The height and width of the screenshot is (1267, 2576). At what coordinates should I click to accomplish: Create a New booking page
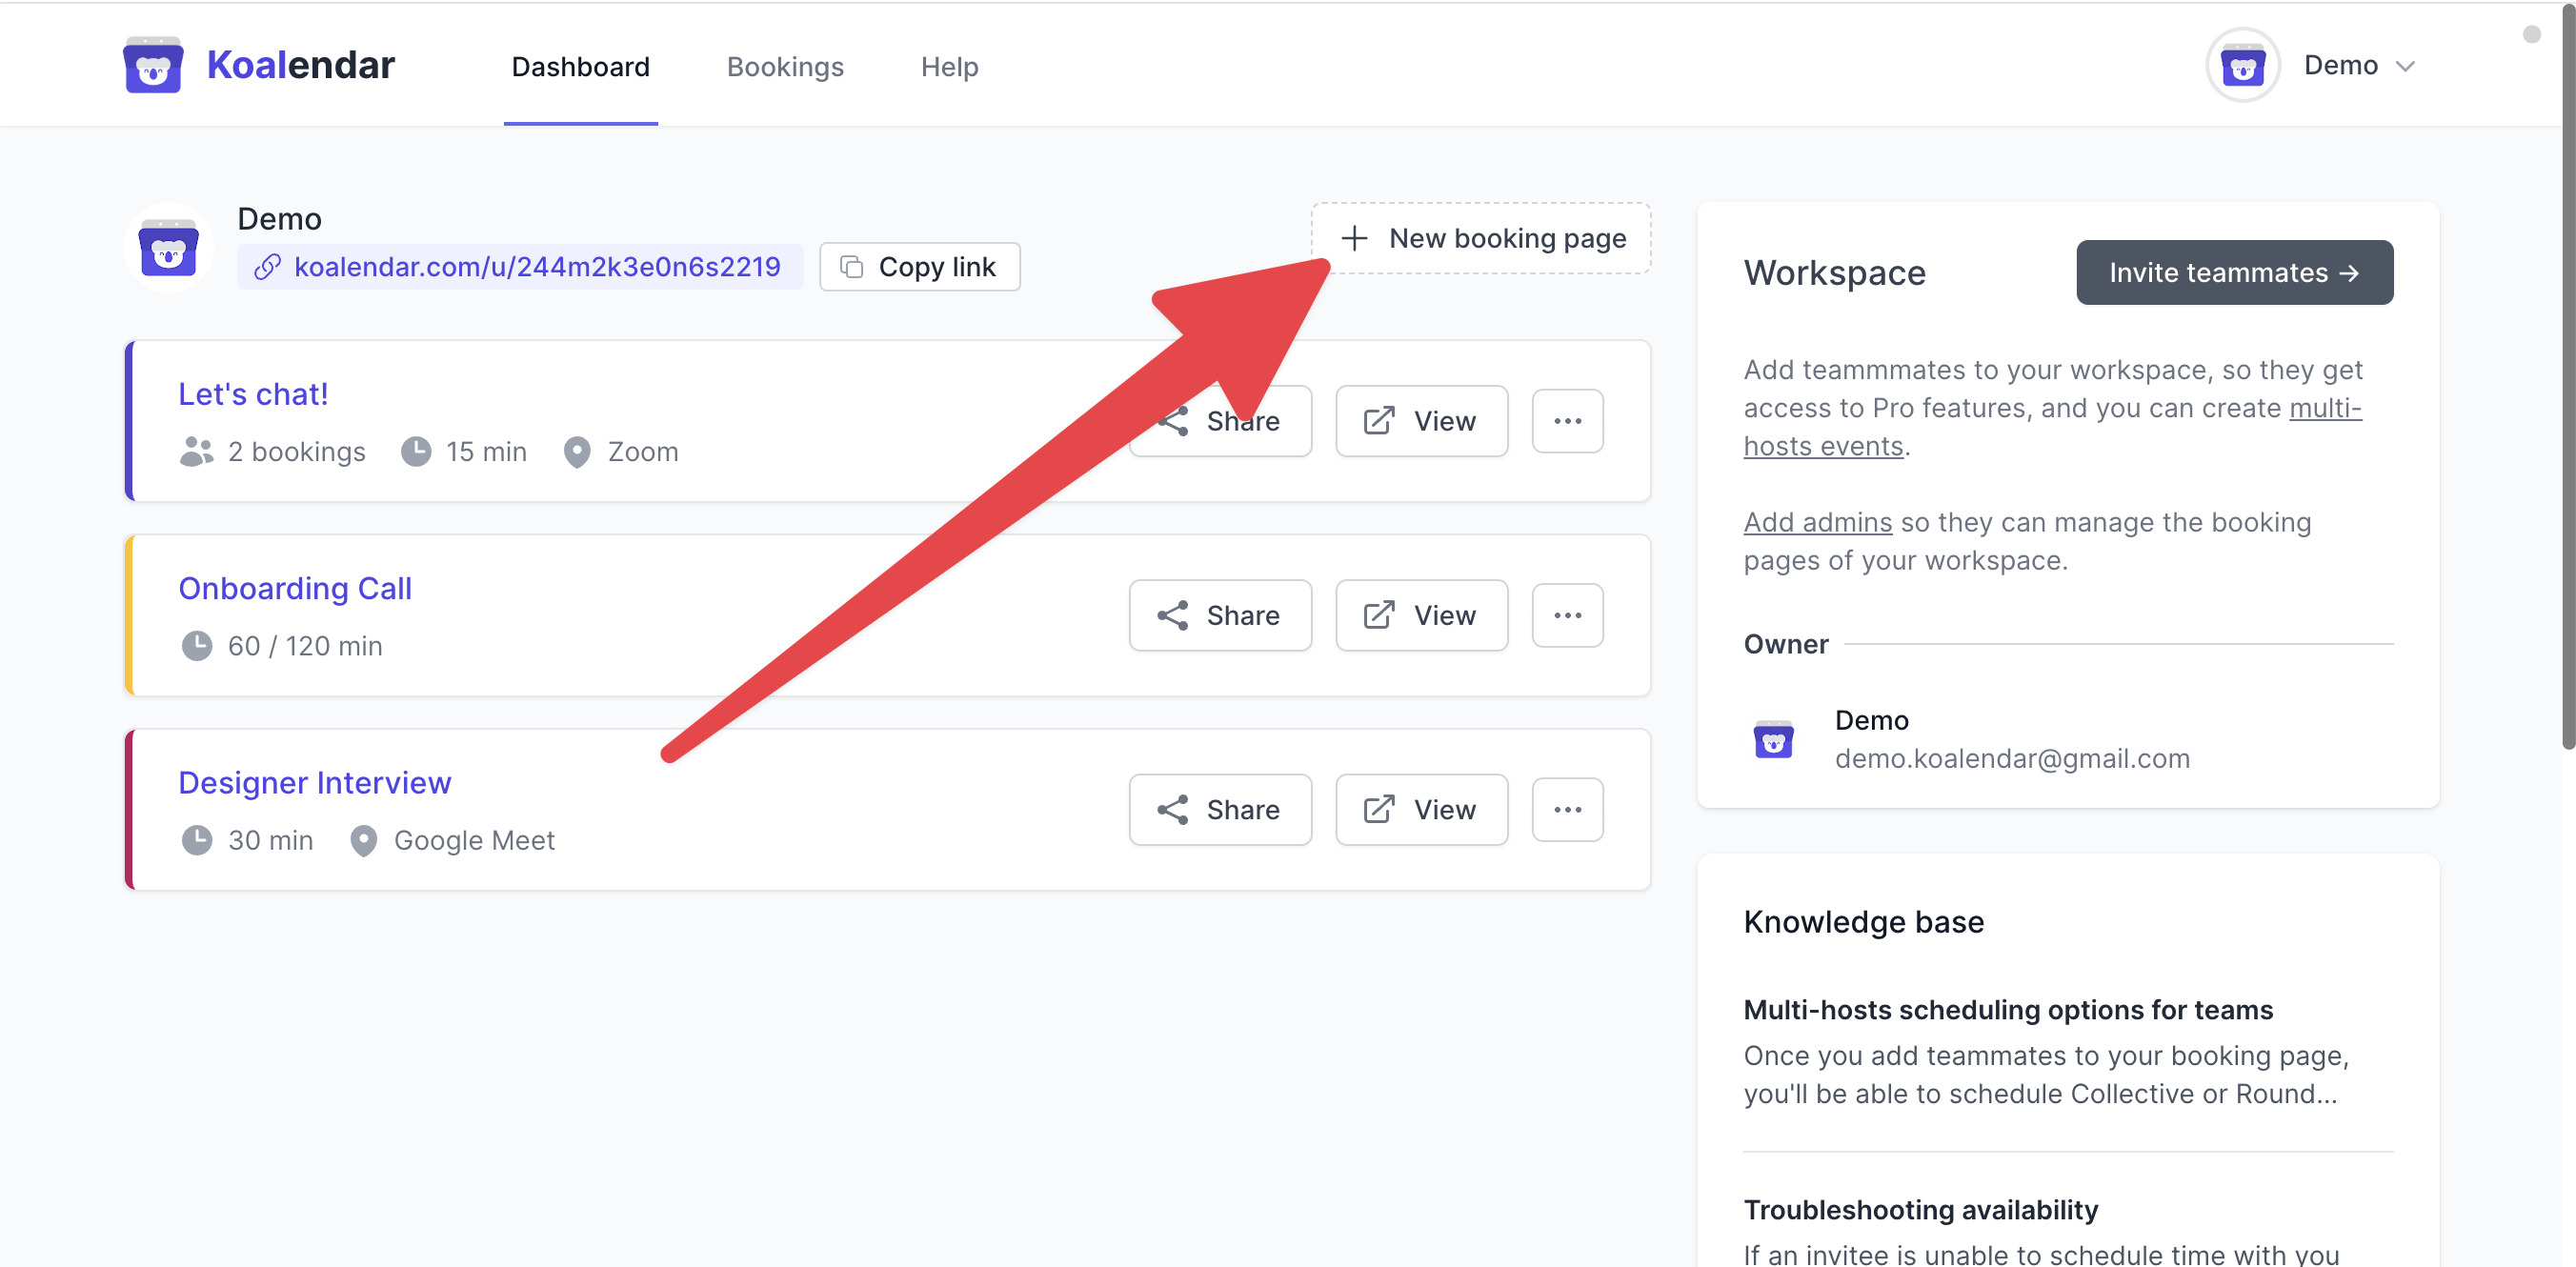(1480, 238)
